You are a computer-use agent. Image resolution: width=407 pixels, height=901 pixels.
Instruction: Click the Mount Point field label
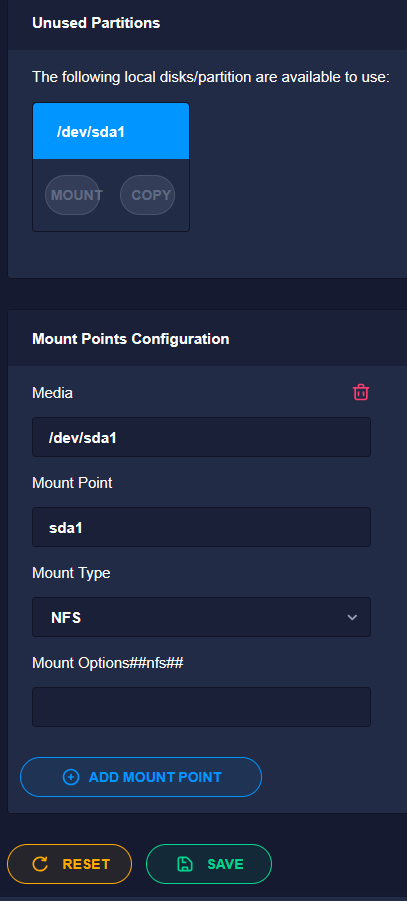[x=72, y=483]
